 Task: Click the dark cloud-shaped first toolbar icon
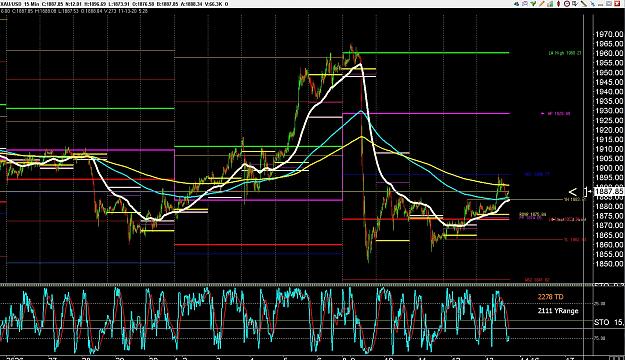point(517,4)
